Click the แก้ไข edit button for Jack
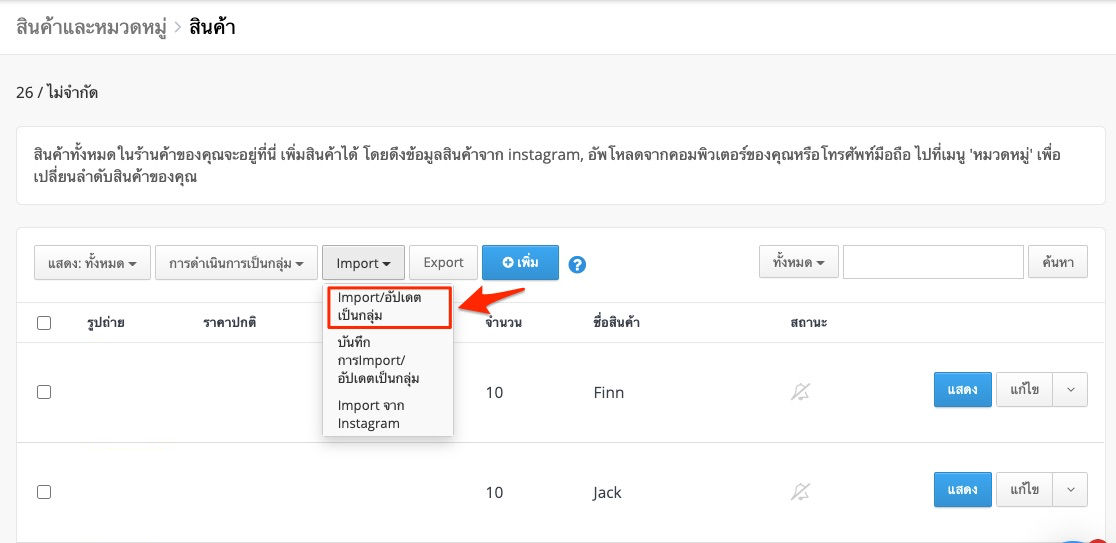 [x=1024, y=490]
